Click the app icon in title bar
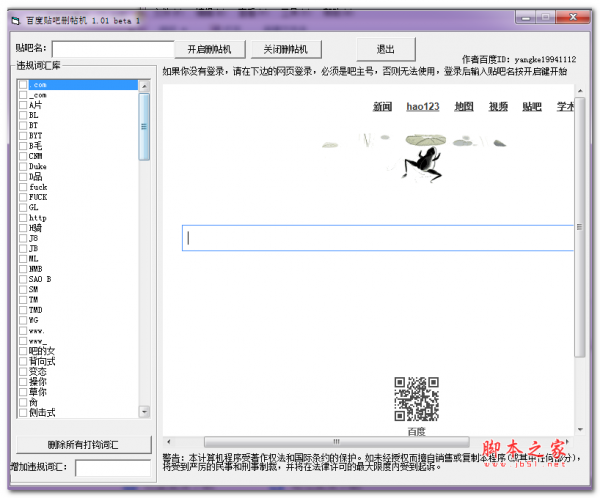This screenshot has height=498, width=600. 16,21
